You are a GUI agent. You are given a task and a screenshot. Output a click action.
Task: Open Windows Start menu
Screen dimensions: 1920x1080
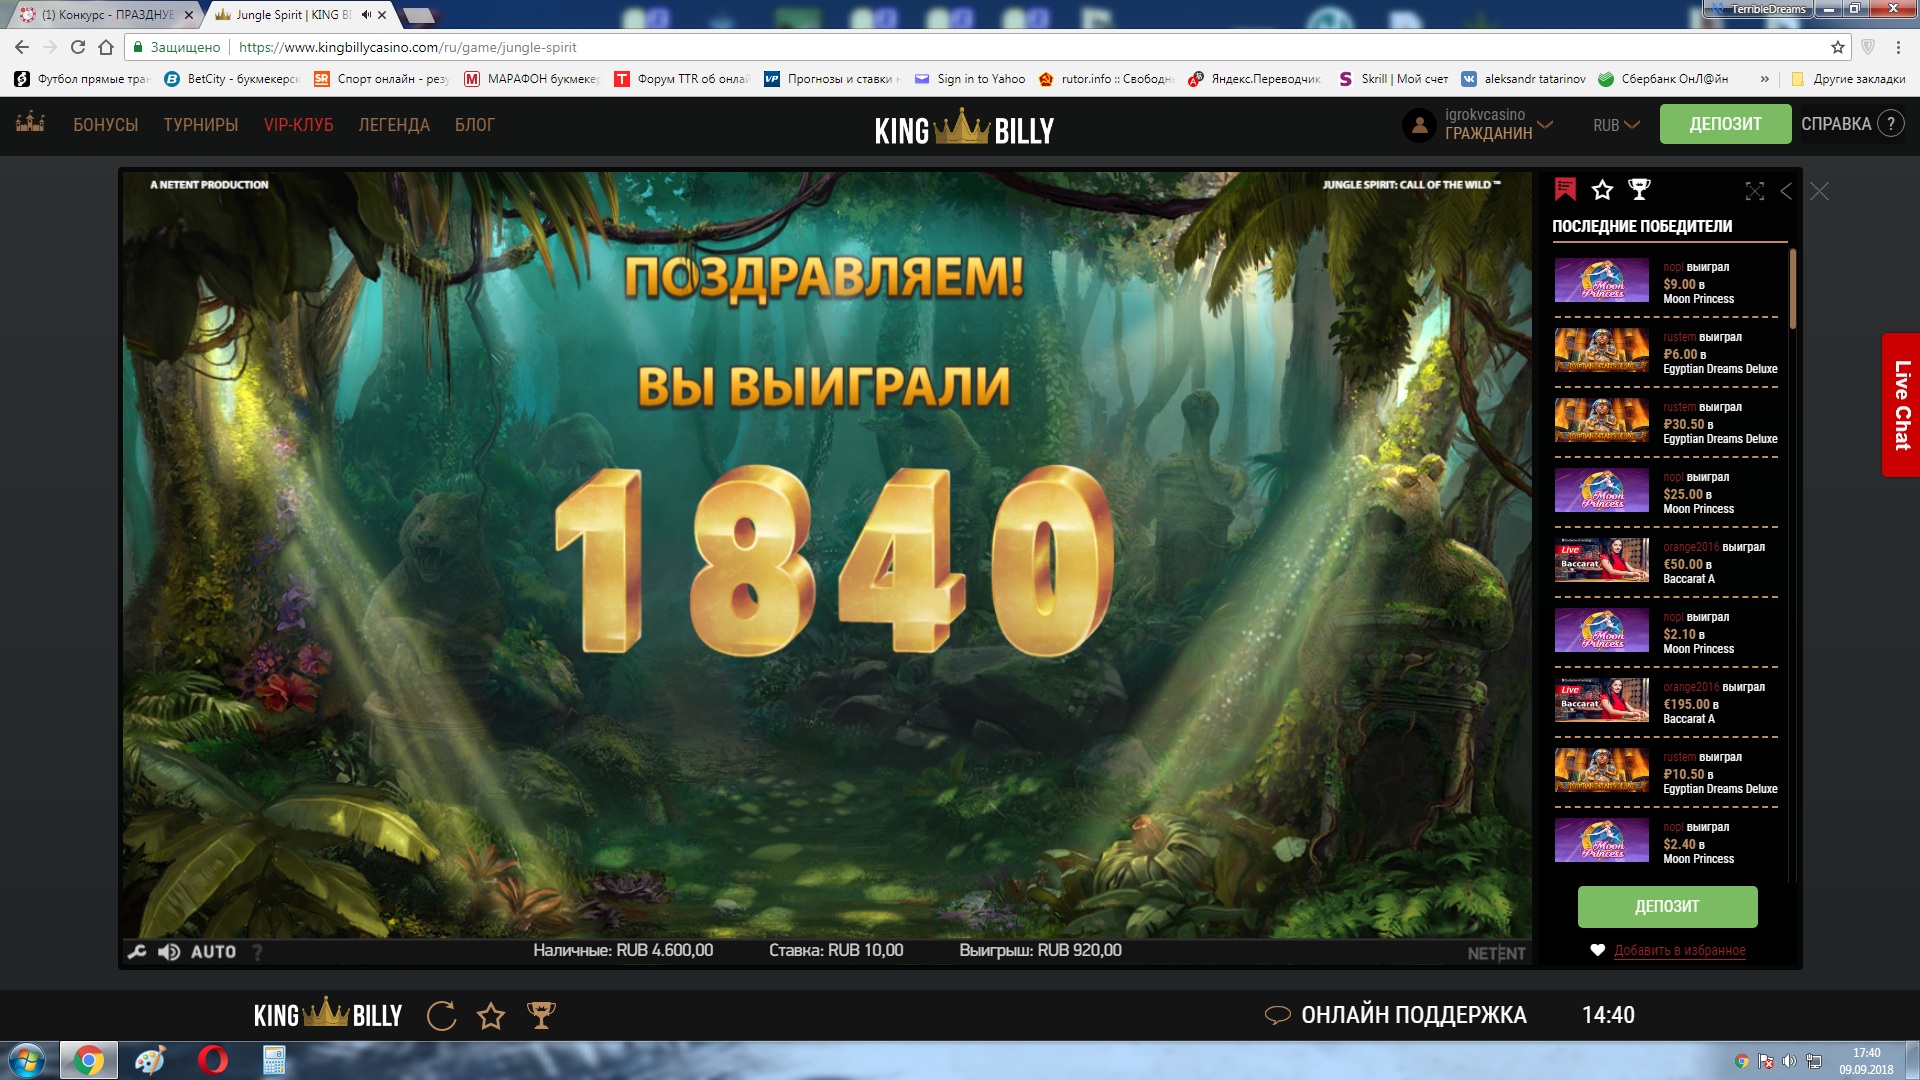pyautogui.click(x=27, y=1060)
